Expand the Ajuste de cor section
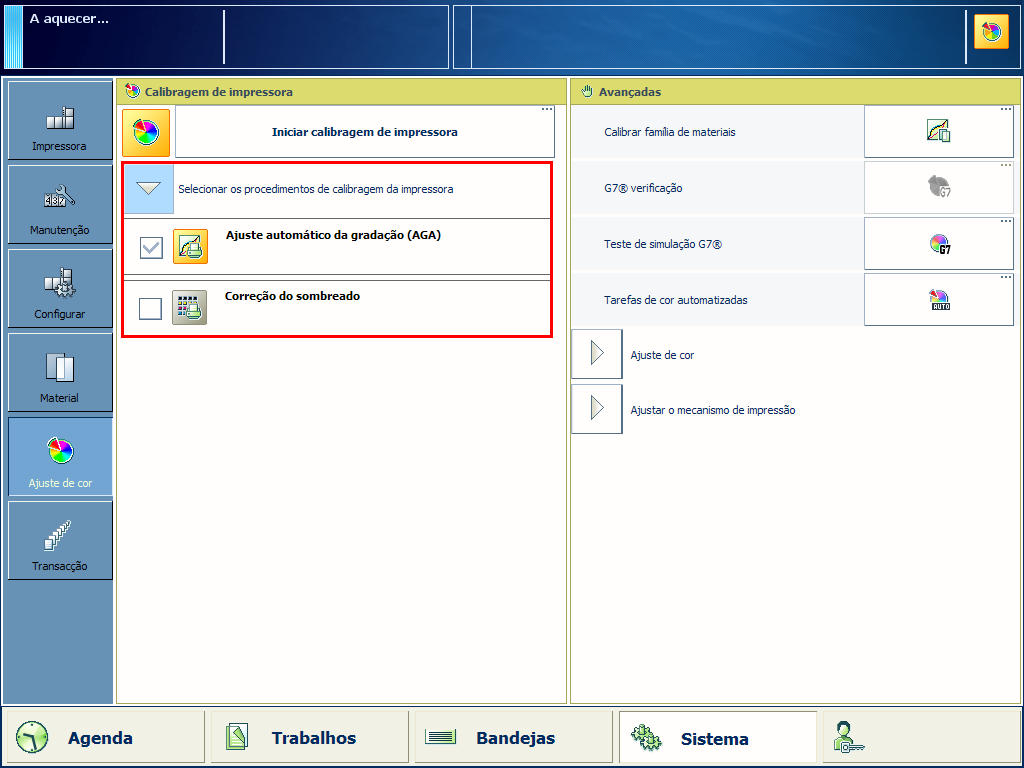The height and width of the screenshot is (768, 1024). pos(597,355)
